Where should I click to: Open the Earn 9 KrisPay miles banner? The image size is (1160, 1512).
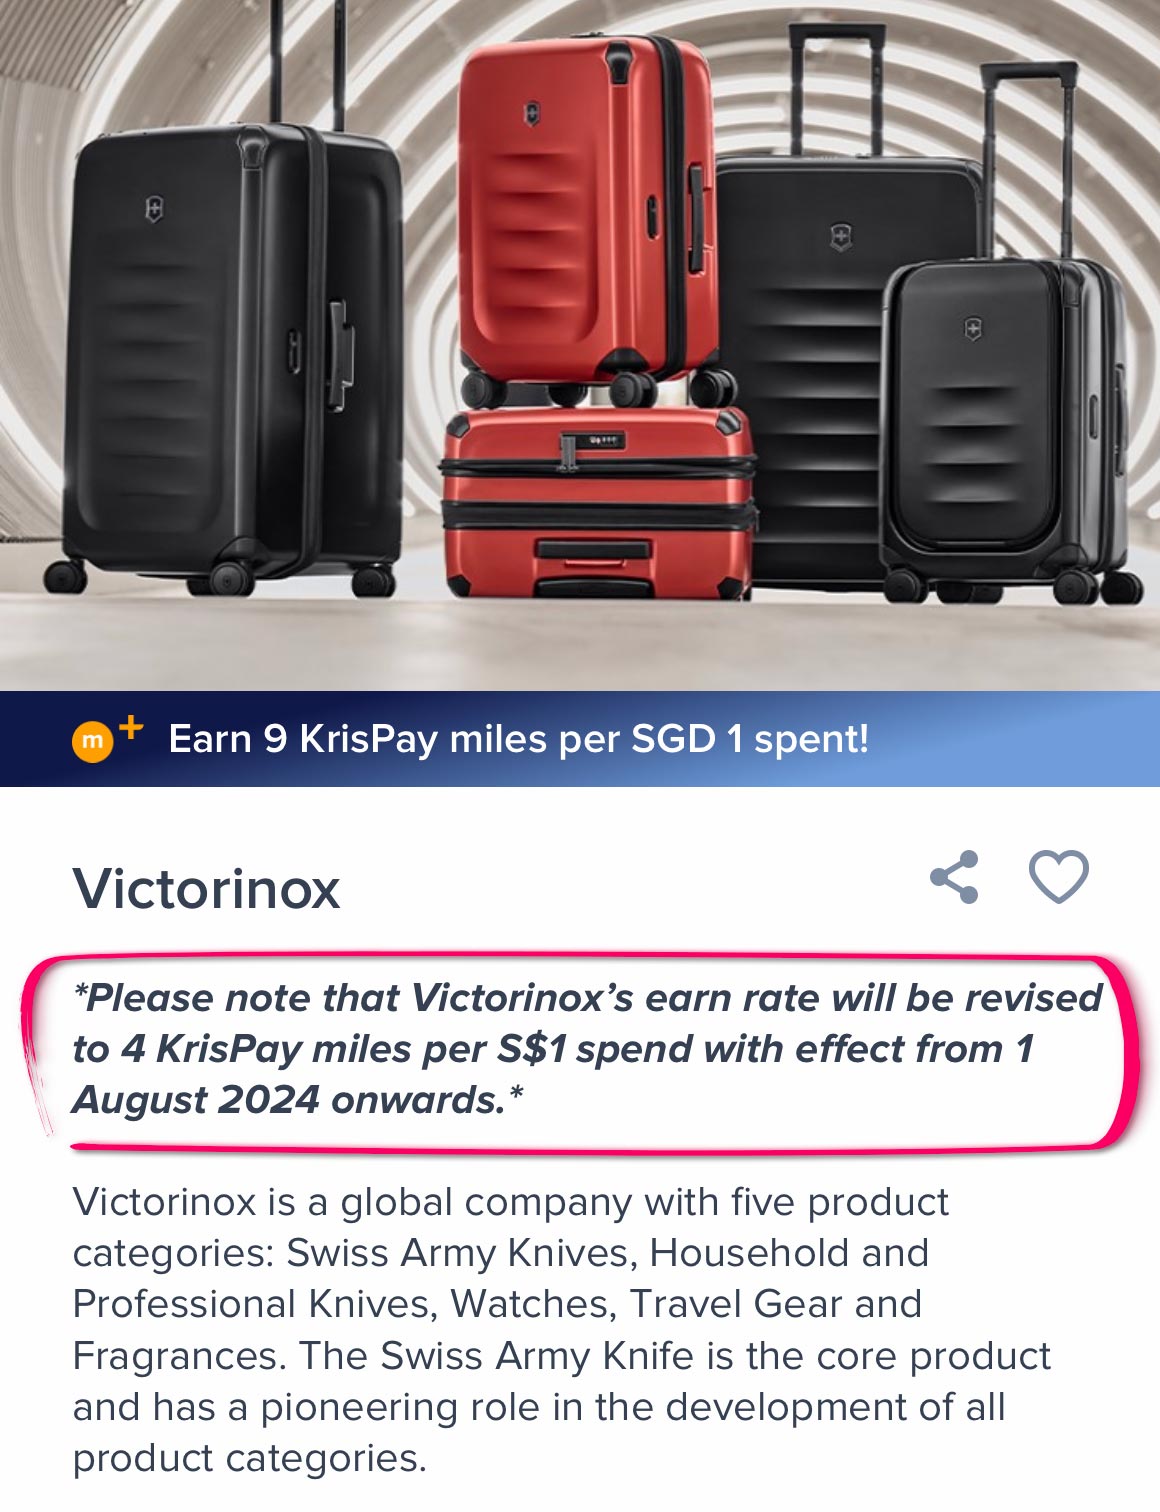pyautogui.click(x=580, y=739)
